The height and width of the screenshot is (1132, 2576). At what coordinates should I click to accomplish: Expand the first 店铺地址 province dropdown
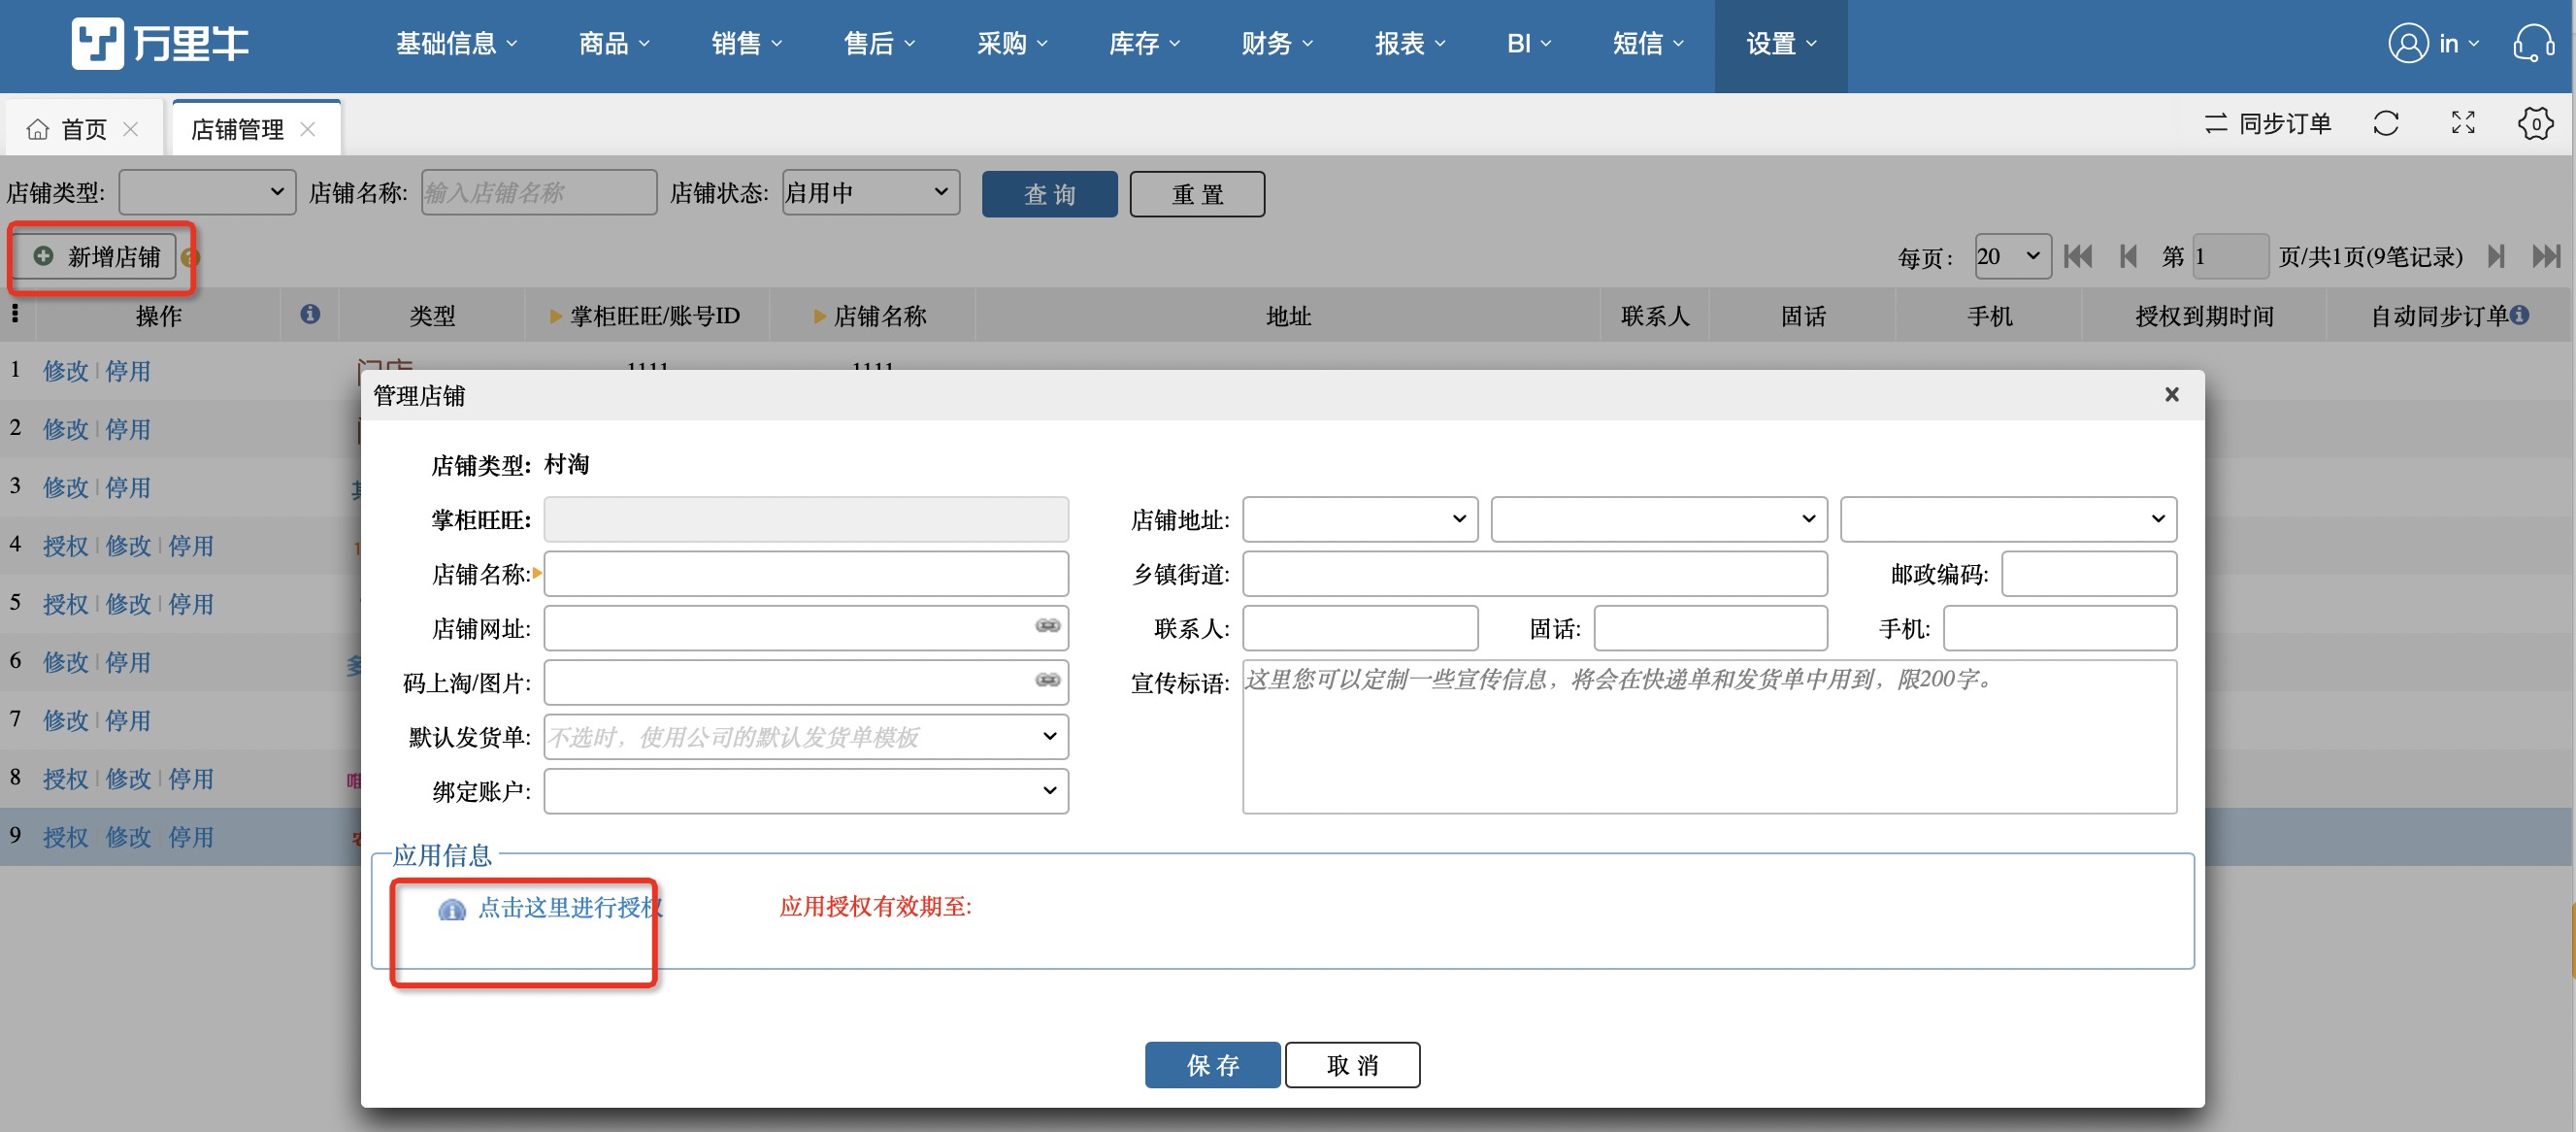click(x=1360, y=519)
